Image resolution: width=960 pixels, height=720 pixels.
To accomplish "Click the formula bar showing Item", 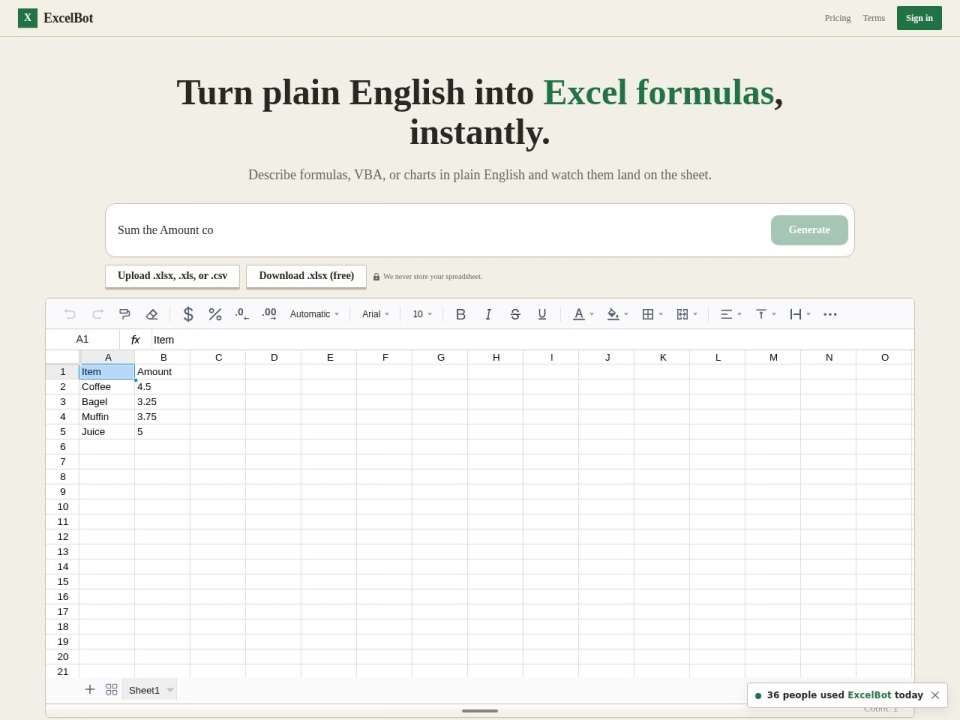I will coord(531,339).
